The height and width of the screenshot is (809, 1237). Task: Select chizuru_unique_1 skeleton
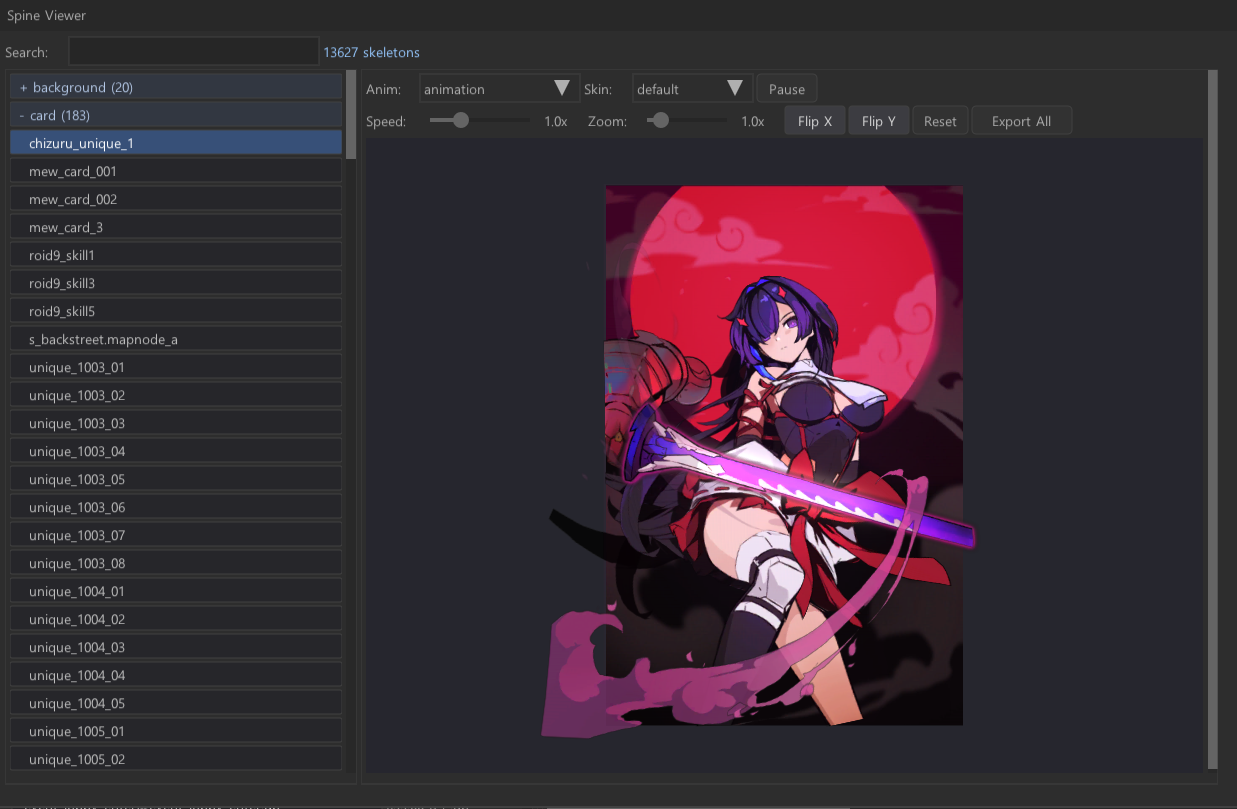176,143
